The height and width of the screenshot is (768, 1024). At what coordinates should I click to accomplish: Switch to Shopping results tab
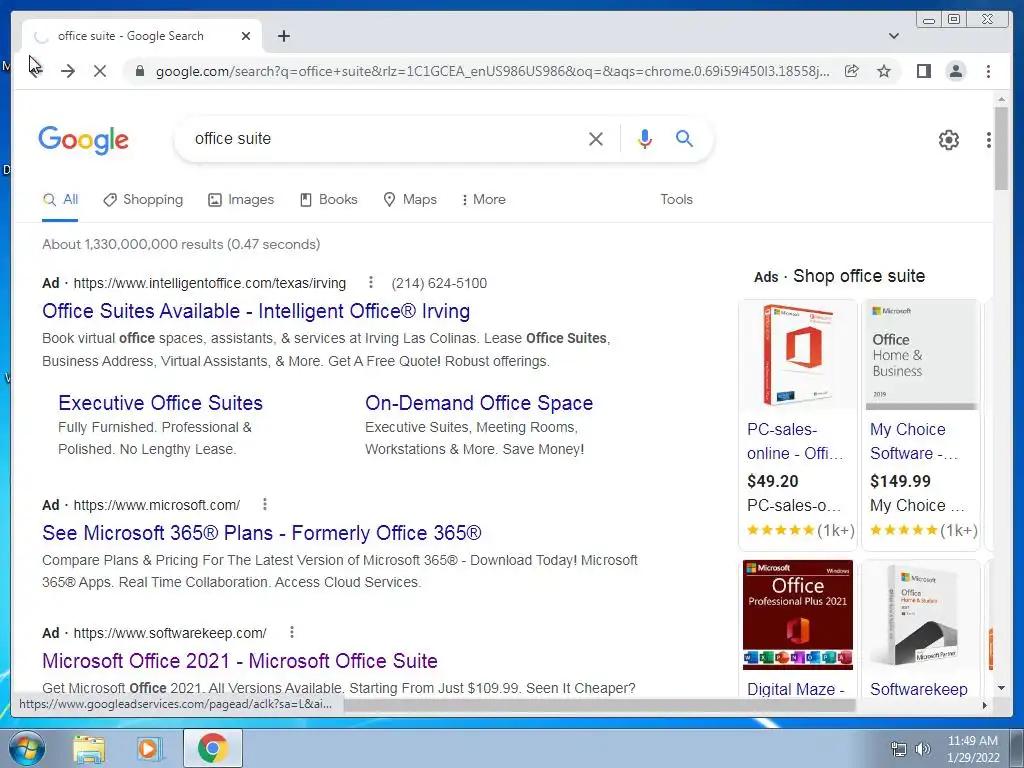coord(143,200)
